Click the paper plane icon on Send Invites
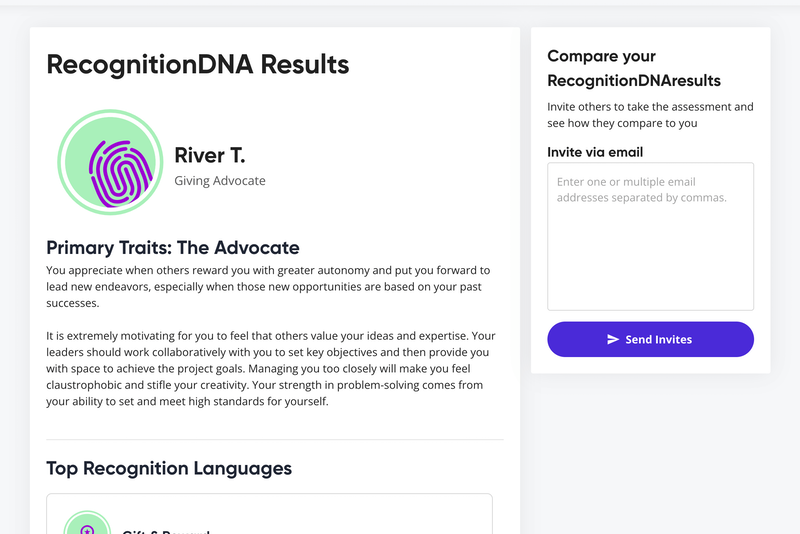Image resolution: width=800 pixels, height=534 pixels. pyautogui.click(x=613, y=339)
